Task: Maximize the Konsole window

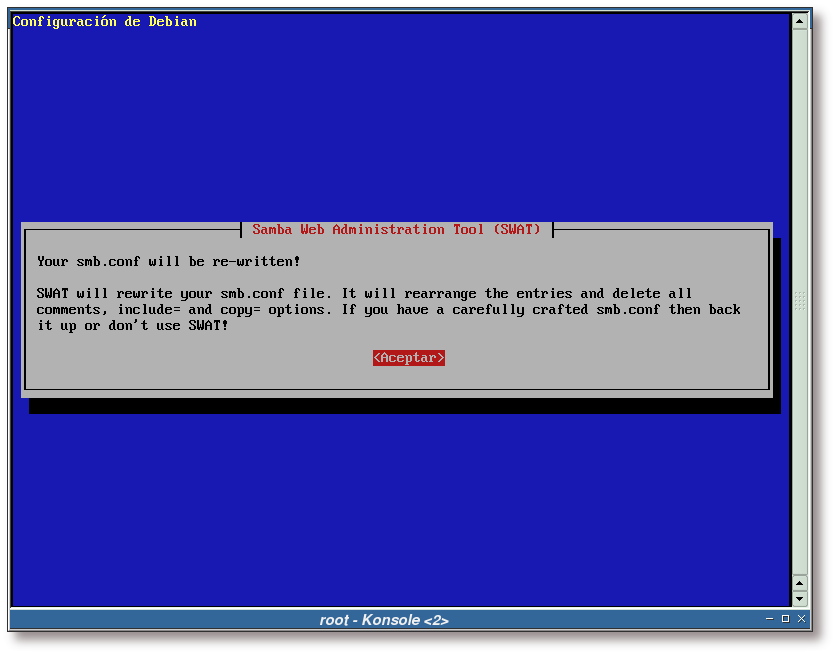Action: [785, 619]
